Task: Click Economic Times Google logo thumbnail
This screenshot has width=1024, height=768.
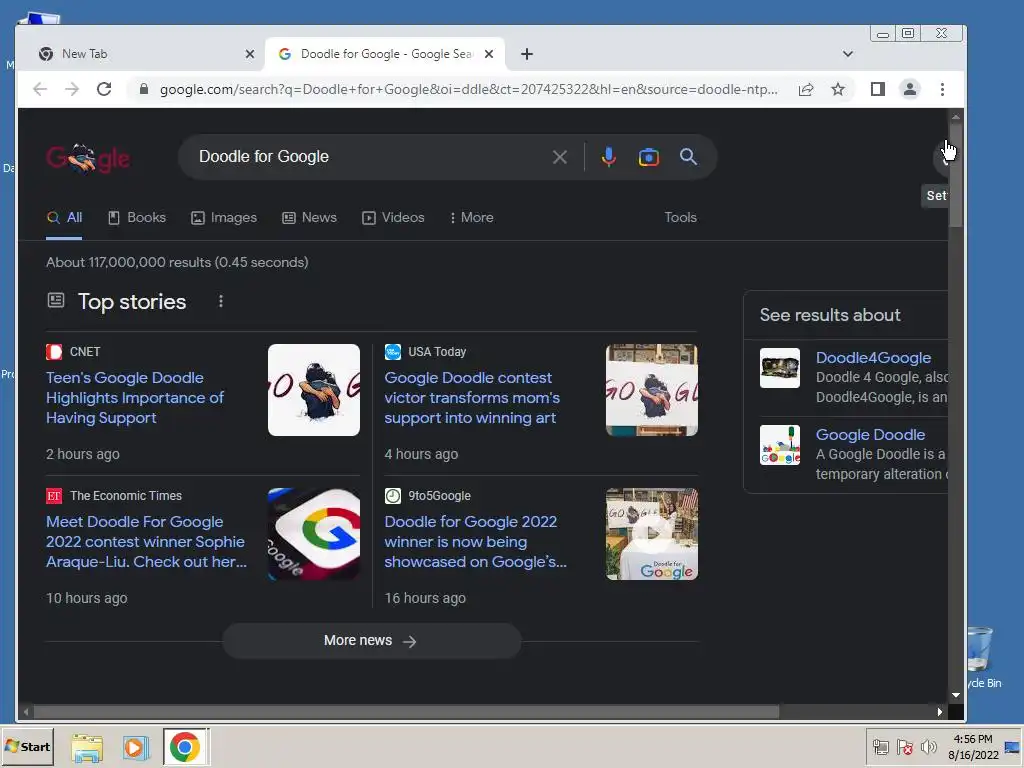Action: (313, 534)
